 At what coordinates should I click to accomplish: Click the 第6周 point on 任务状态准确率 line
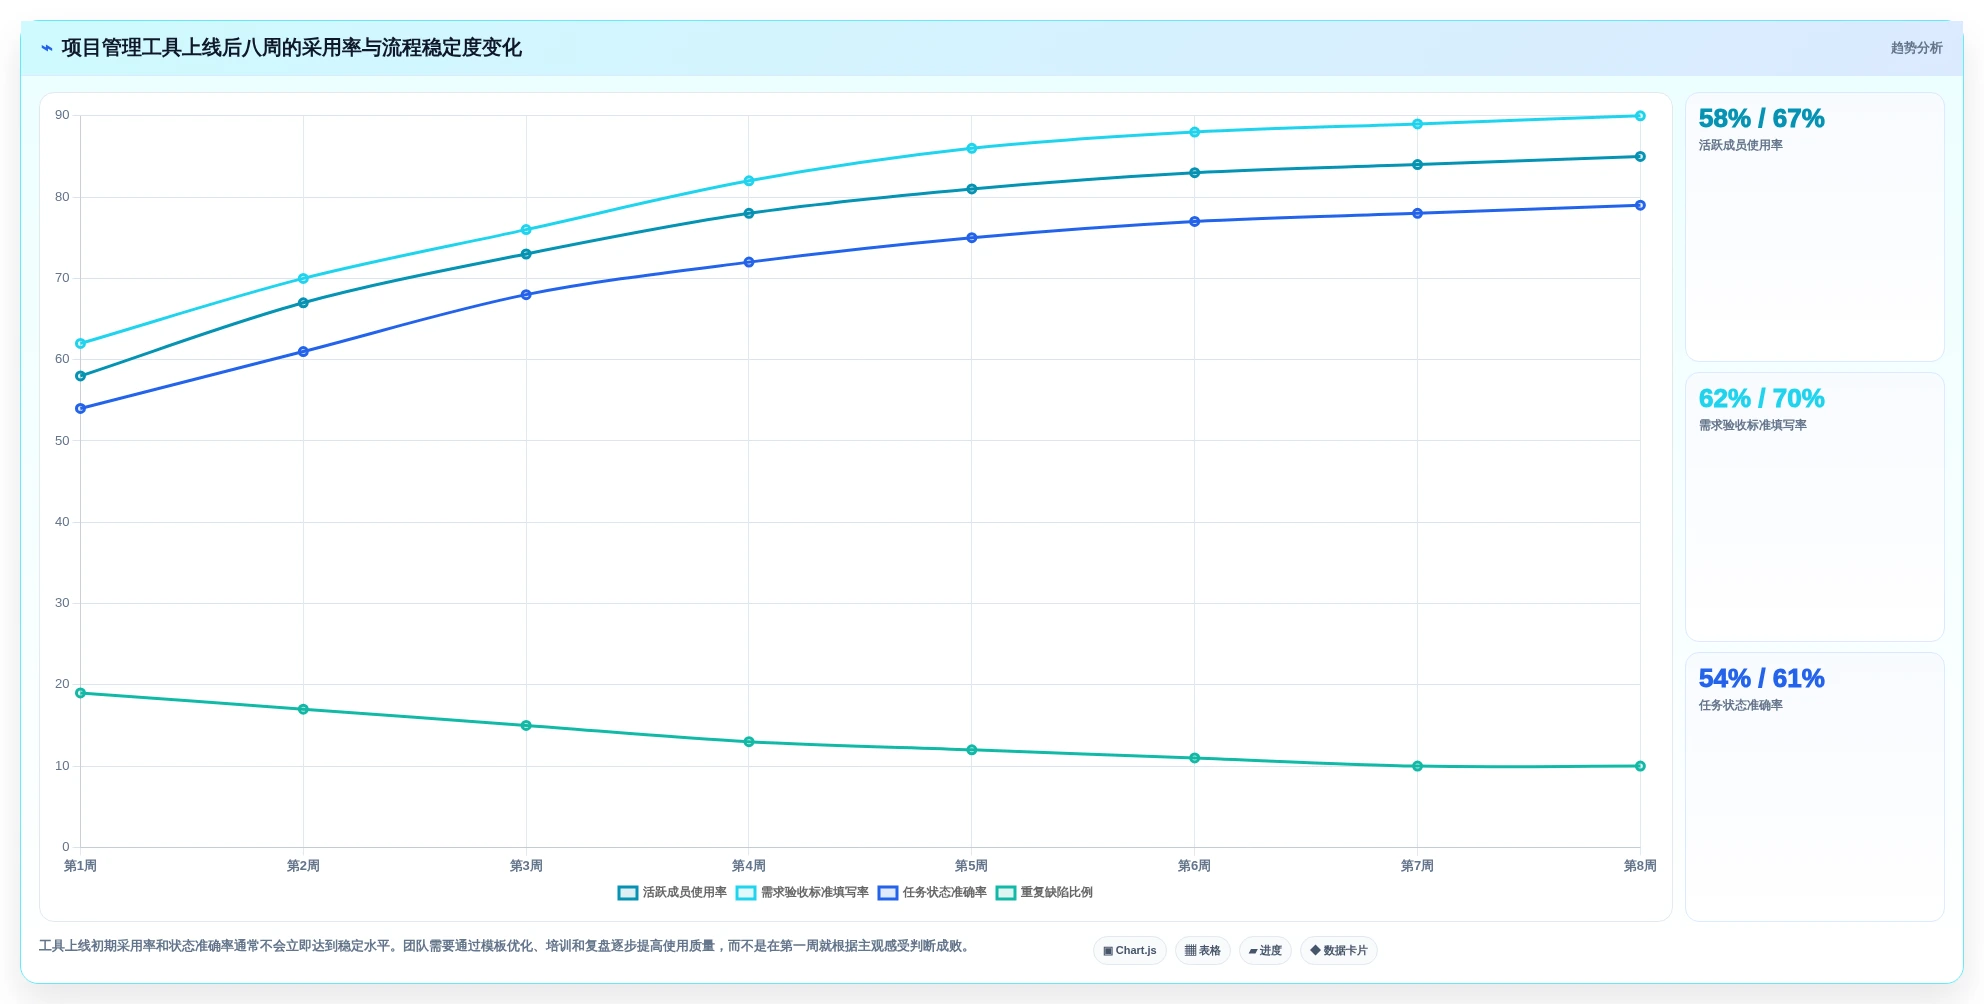[1194, 222]
